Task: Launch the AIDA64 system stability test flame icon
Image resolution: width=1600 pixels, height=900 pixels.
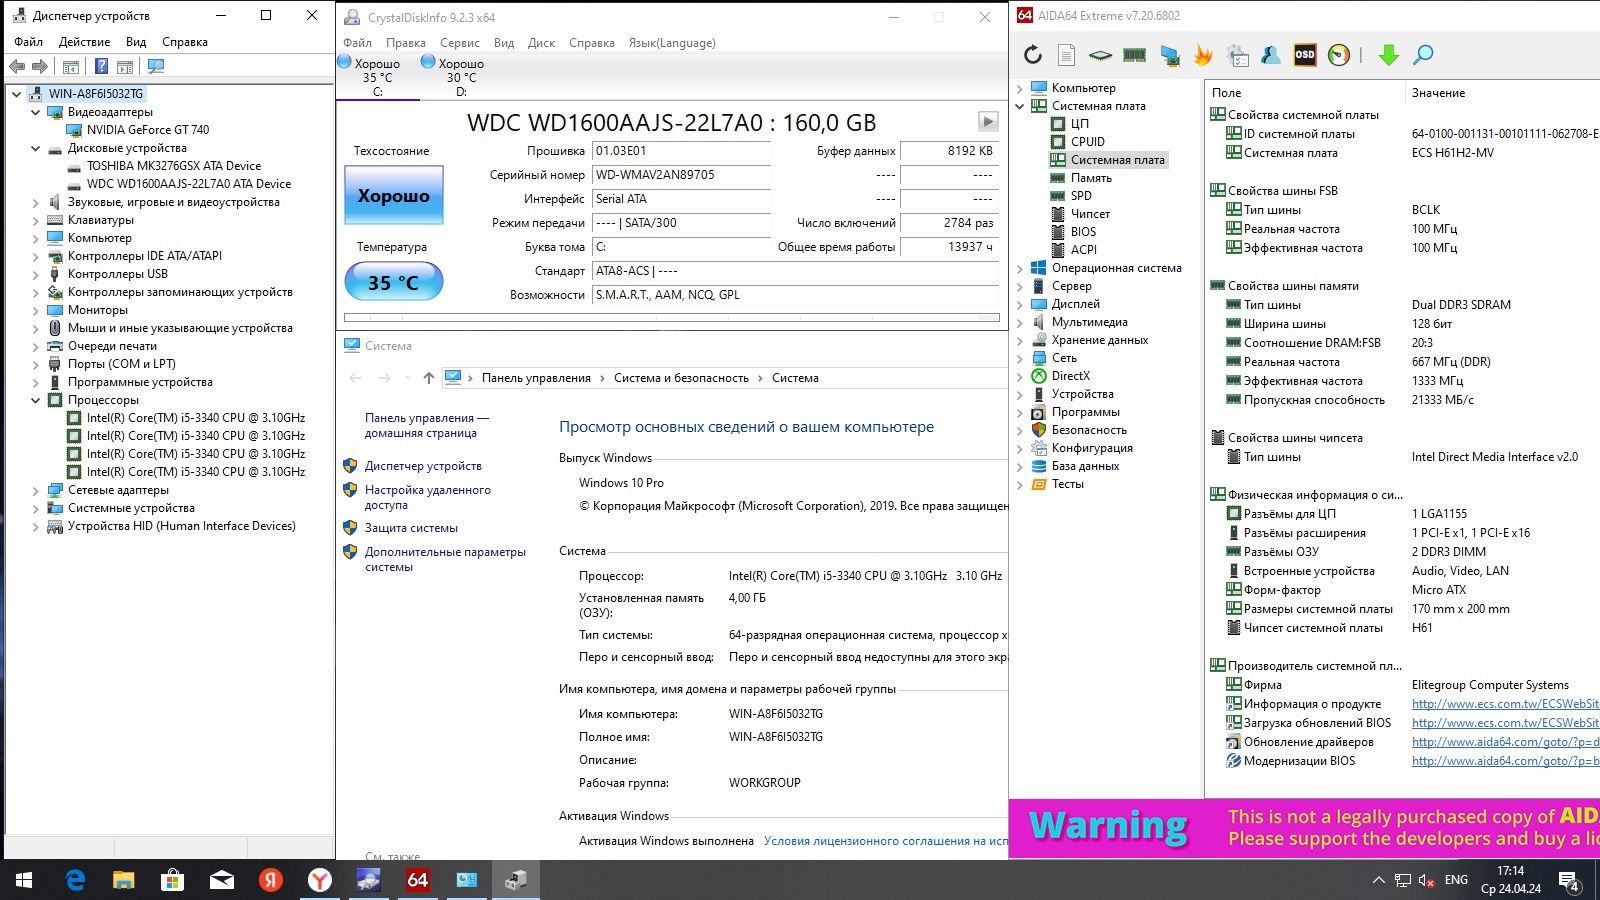Action: pos(1203,55)
